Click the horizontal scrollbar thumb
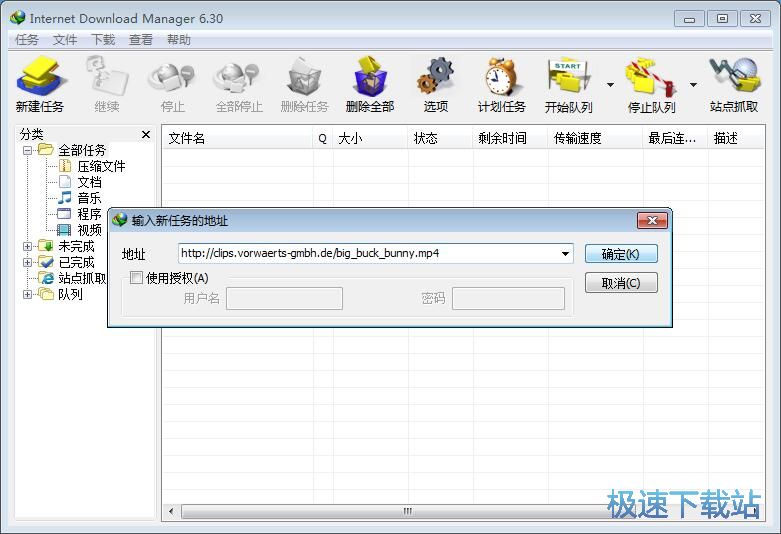This screenshot has width=781, height=534. 407,511
